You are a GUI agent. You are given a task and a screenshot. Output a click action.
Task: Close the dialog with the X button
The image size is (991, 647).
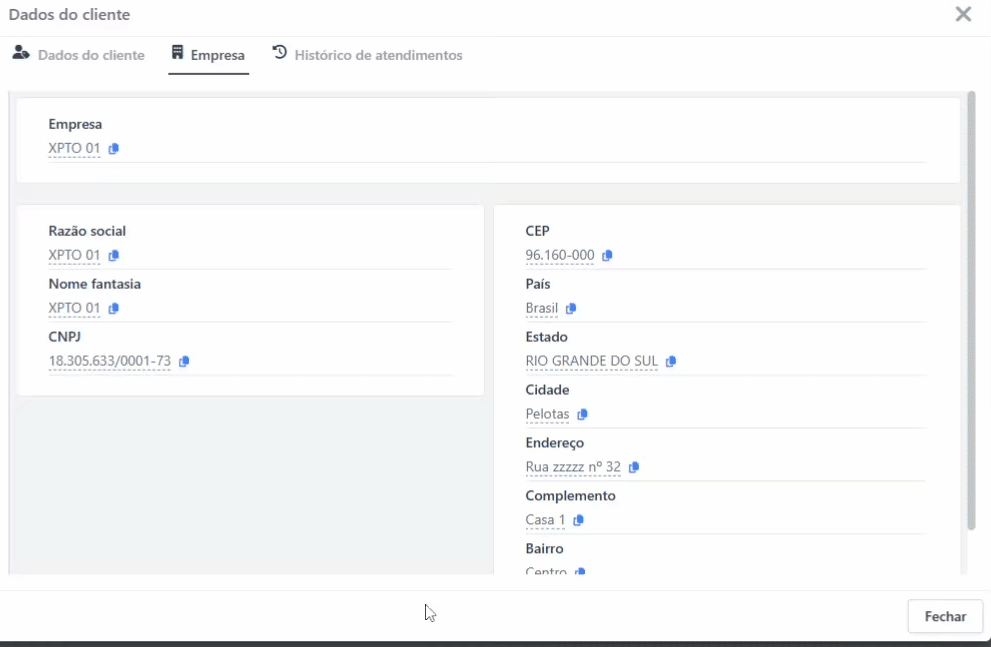click(x=963, y=14)
